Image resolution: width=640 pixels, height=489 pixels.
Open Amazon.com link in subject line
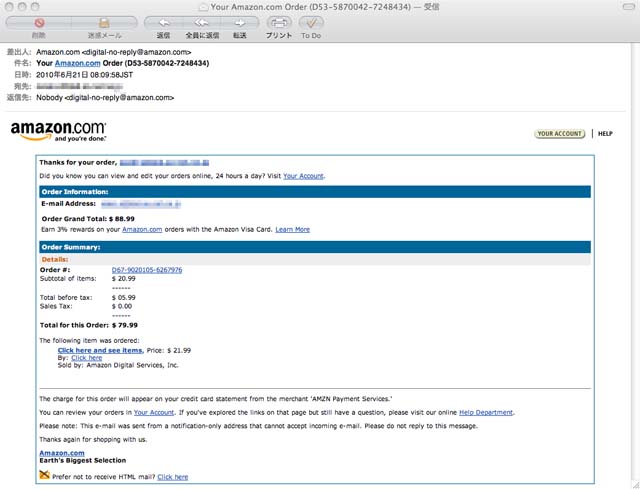(78, 63)
